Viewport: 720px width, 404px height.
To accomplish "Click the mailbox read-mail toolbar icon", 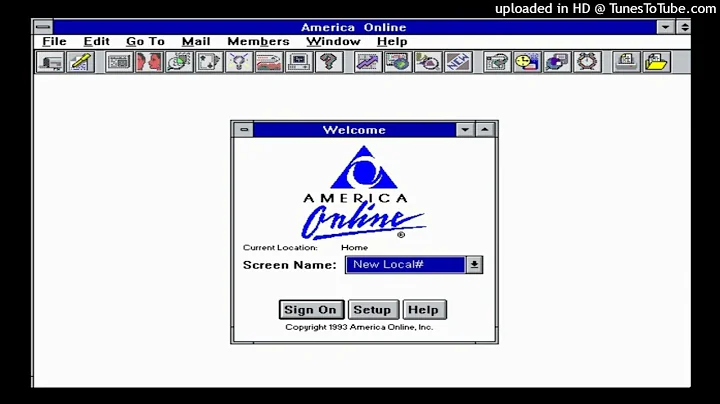I will (x=51, y=62).
